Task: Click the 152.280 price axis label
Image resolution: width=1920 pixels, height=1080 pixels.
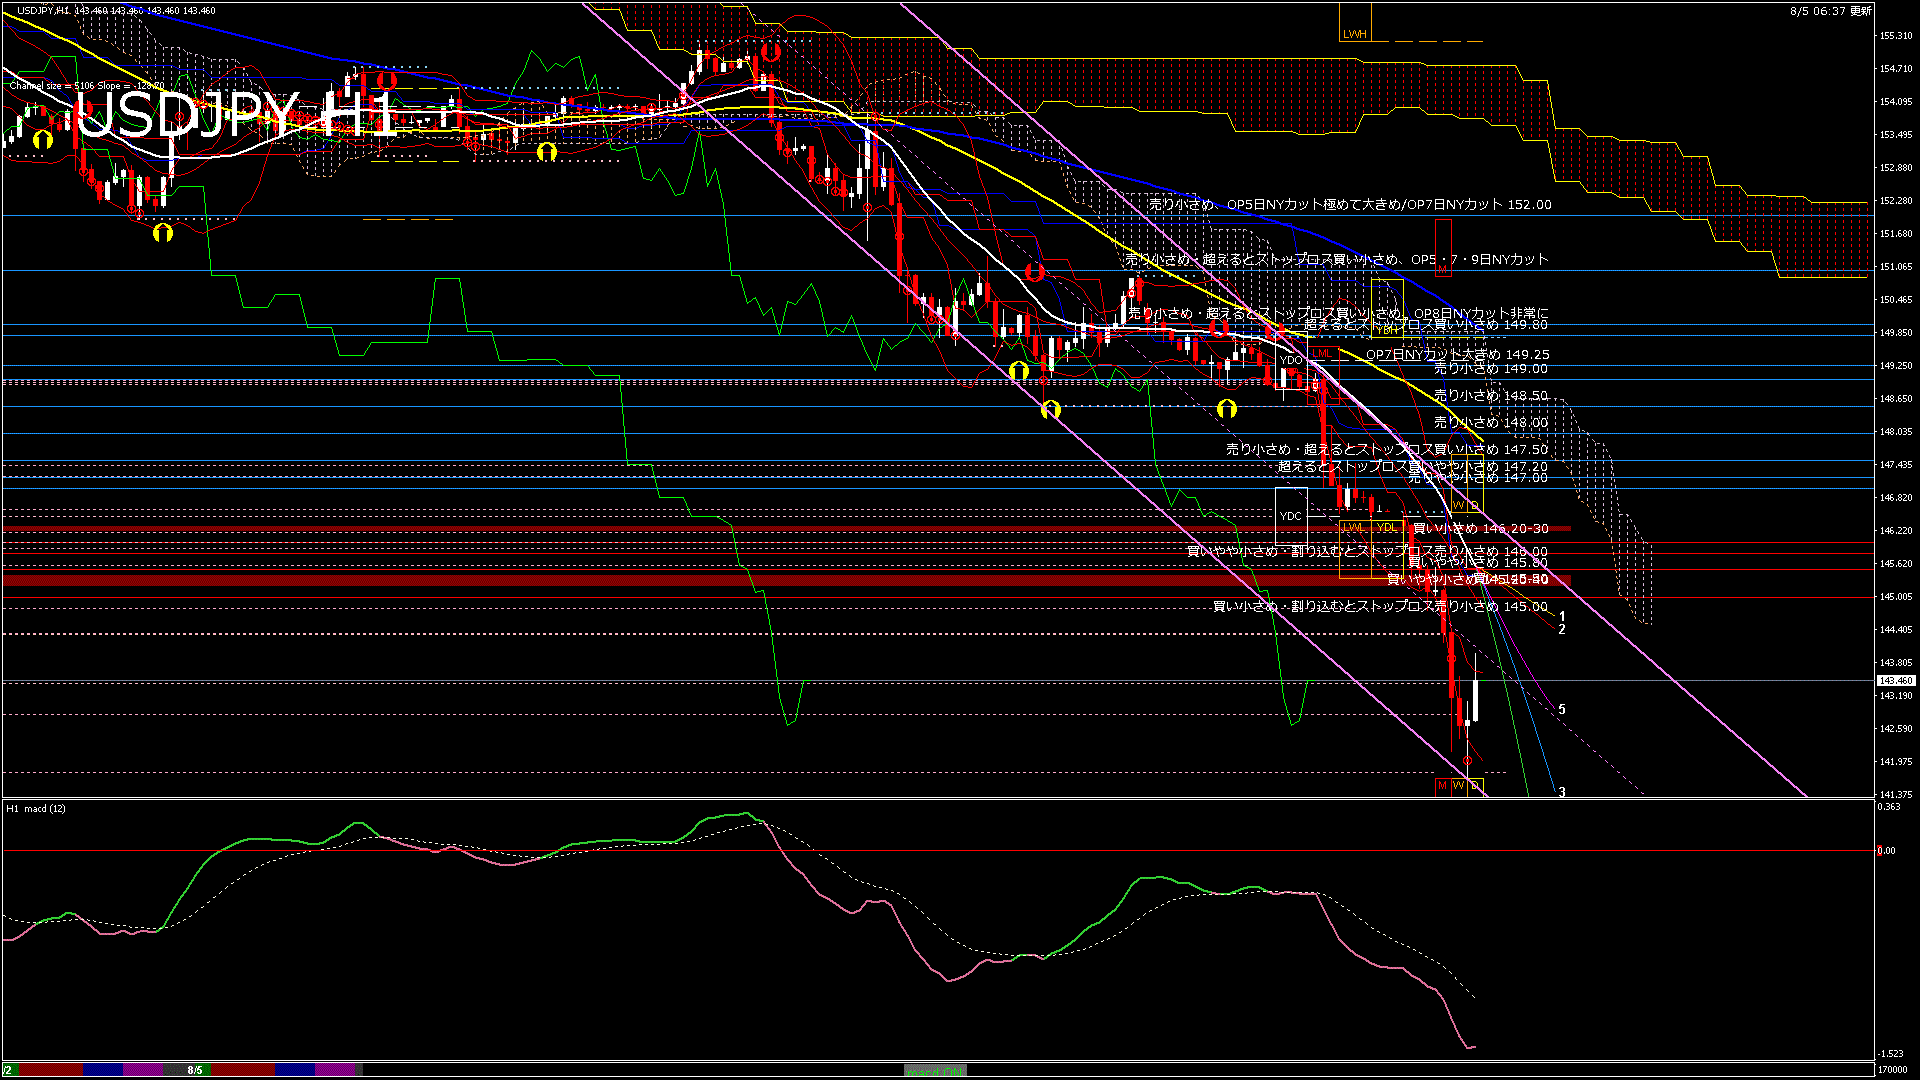Action: tap(1896, 201)
